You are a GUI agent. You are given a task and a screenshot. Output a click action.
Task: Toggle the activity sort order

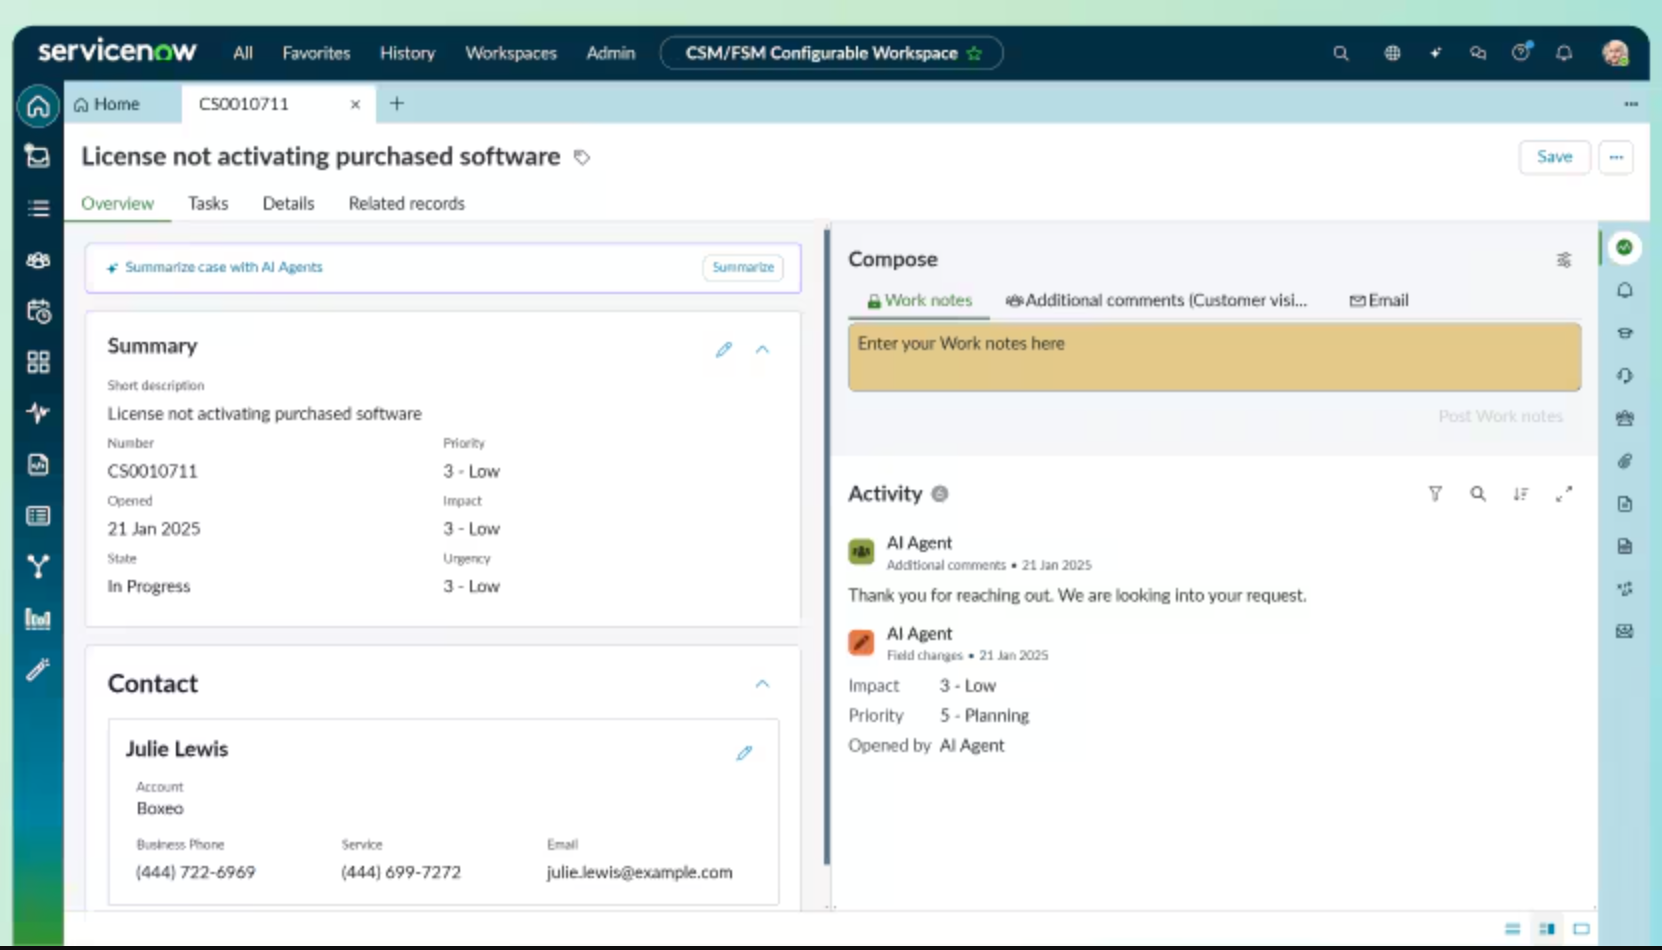coord(1521,493)
